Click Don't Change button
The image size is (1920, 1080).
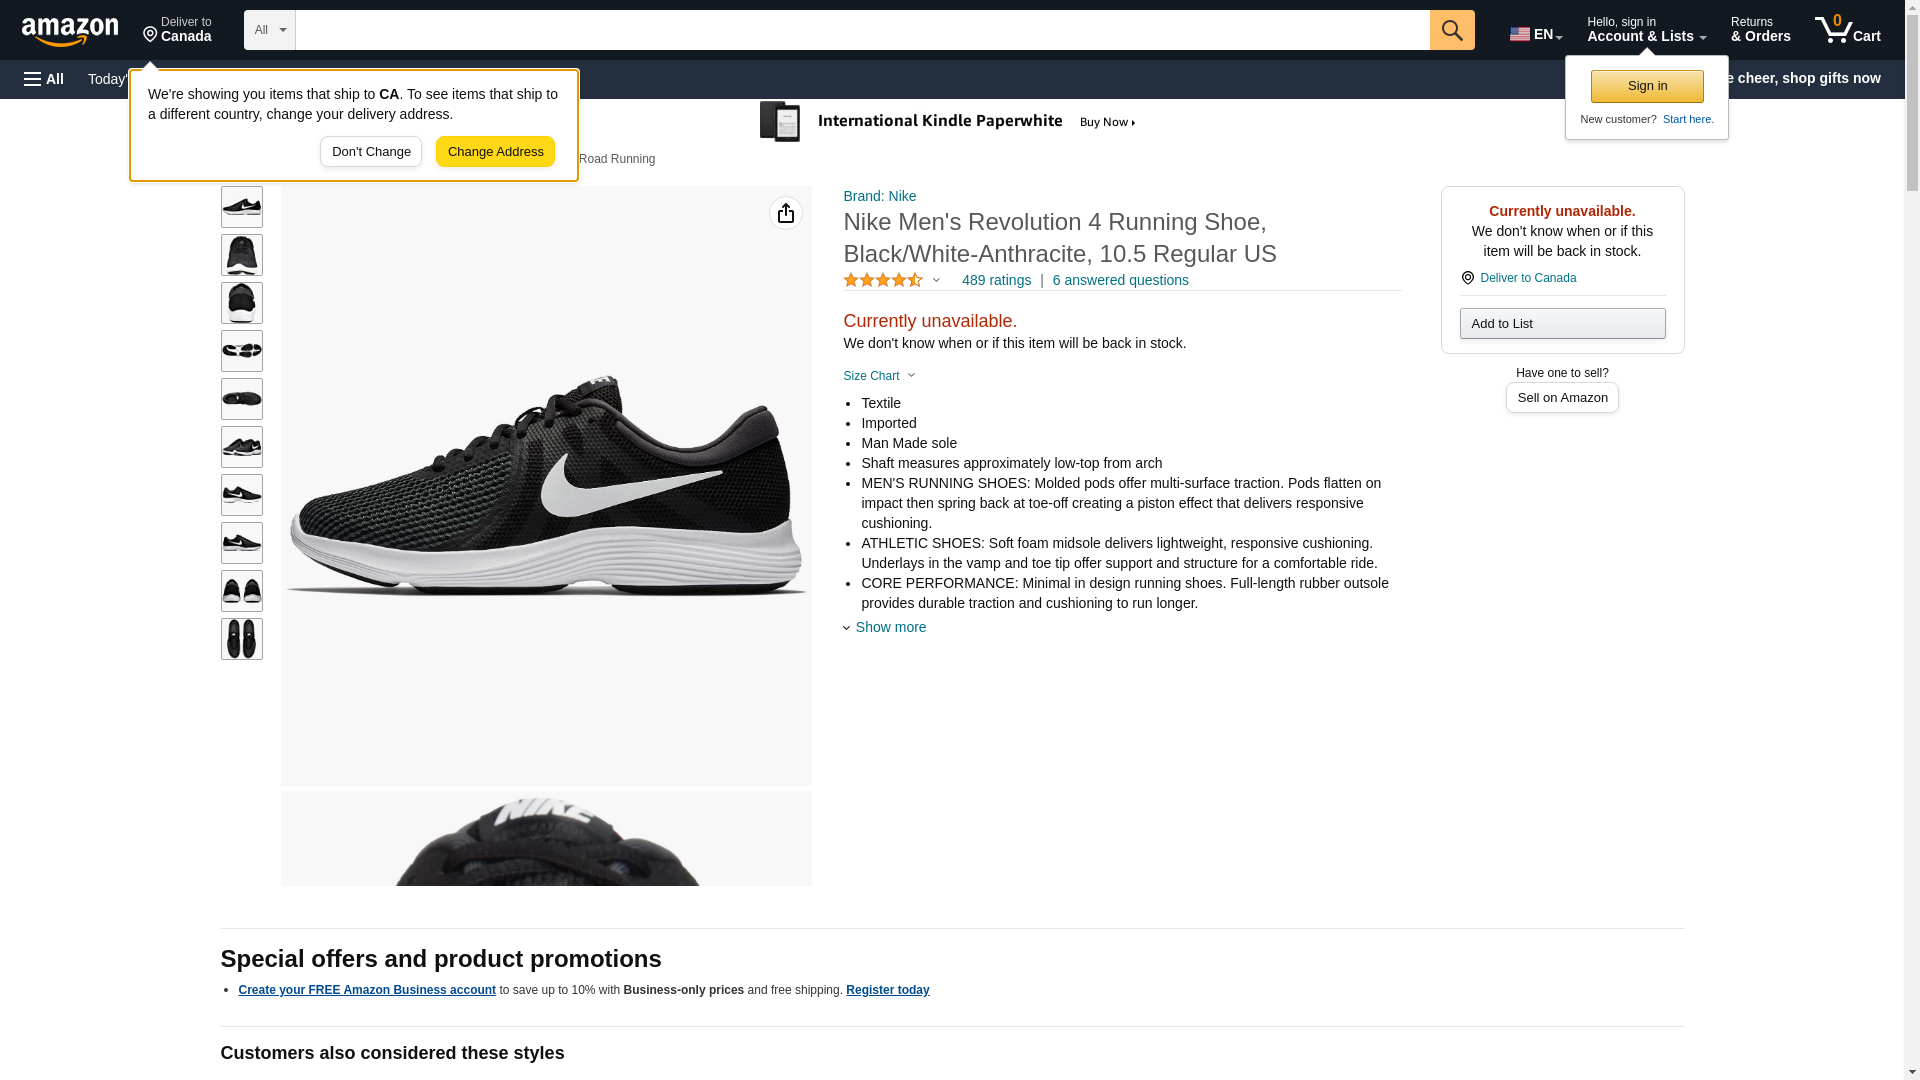(x=371, y=152)
